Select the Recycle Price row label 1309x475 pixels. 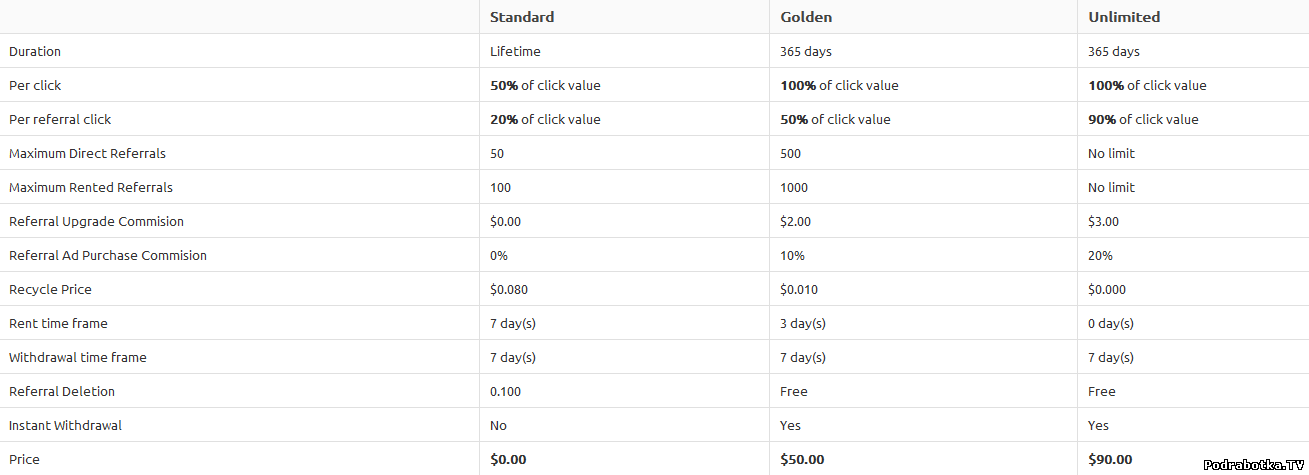(x=50, y=289)
